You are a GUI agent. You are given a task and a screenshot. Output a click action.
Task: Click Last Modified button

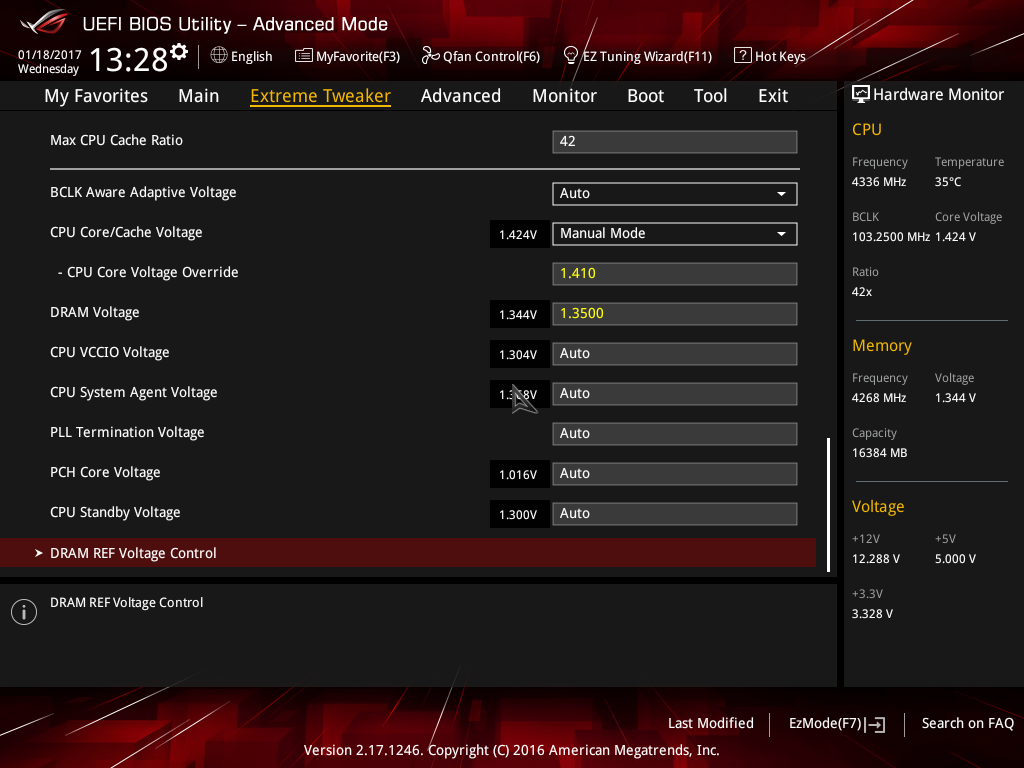(x=711, y=724)
